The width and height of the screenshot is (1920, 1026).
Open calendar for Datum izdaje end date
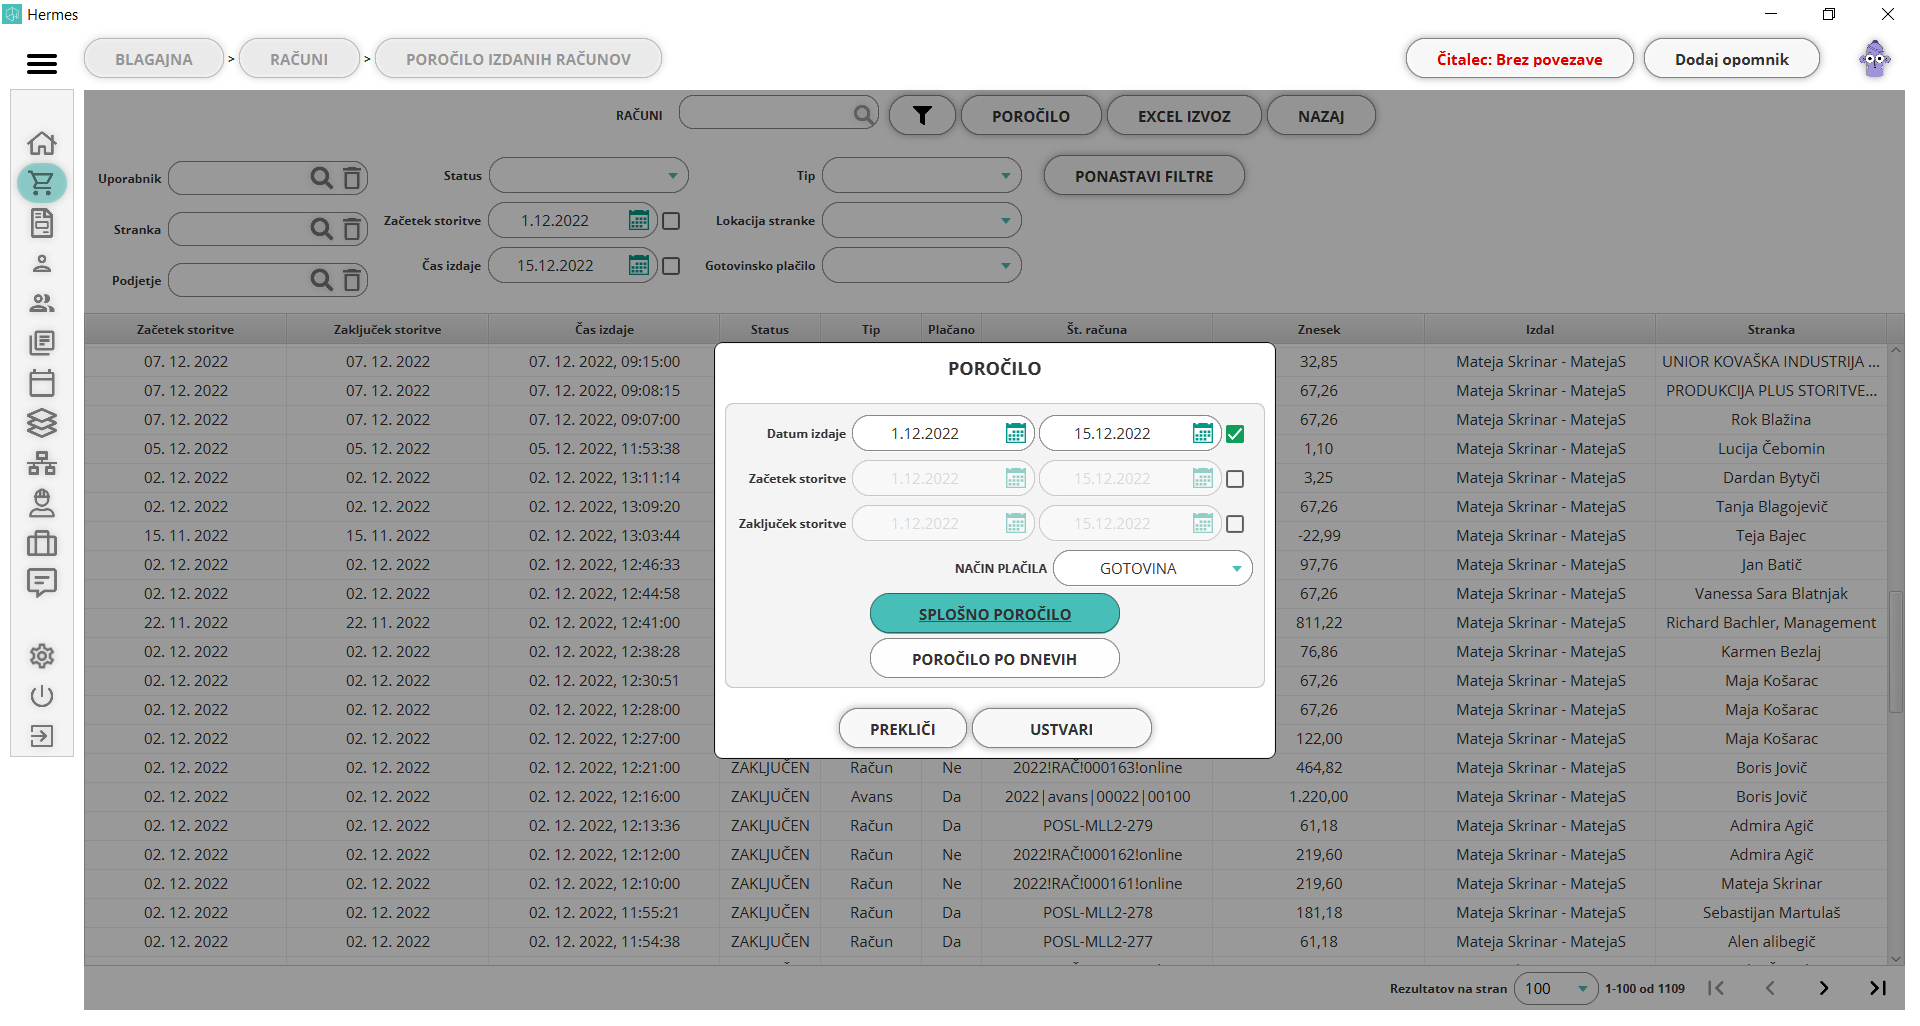1203,433
